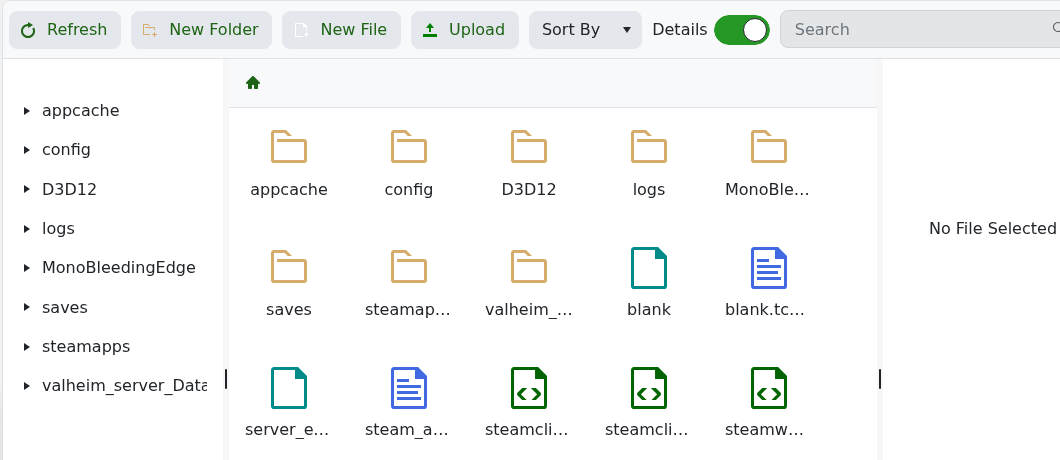Screen dimensions: 1060x460
Task: Open the appcache folder icon in grid
Action: 289,147
